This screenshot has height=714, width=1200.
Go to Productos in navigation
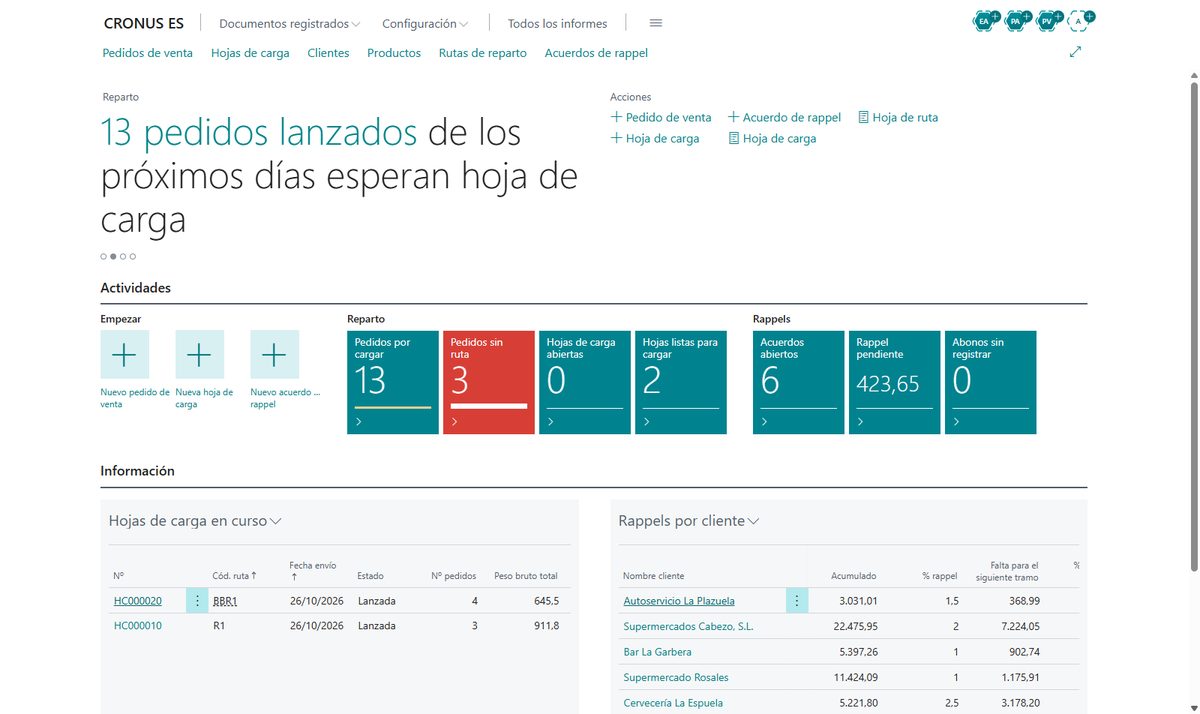[x=394, y=53]
